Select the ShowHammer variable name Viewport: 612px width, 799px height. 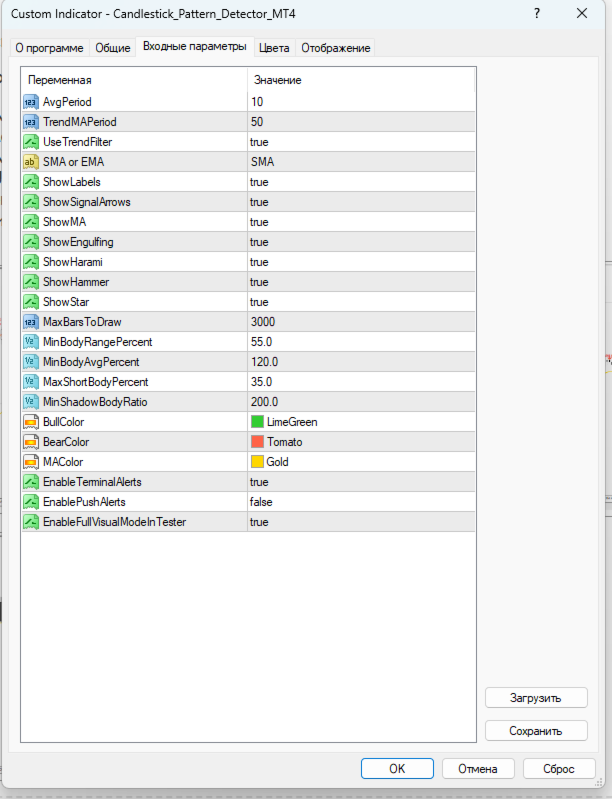pos(76,282)
